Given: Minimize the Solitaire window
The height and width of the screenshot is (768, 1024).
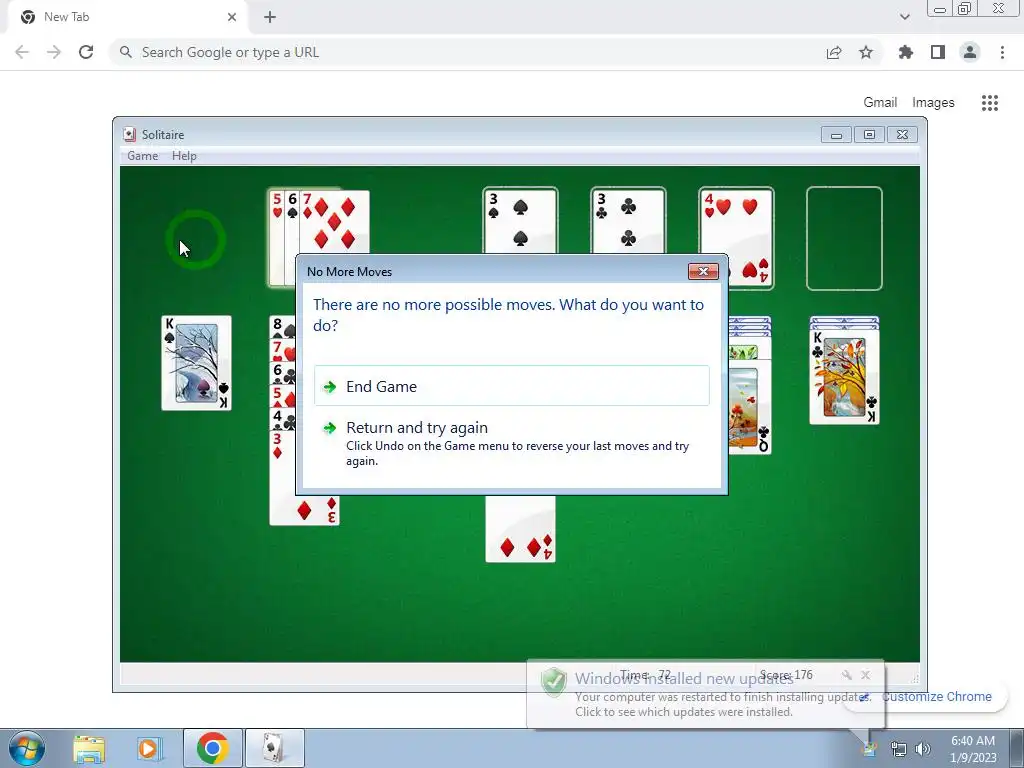Looking at the screenshot, I should (x=836, y=135).
